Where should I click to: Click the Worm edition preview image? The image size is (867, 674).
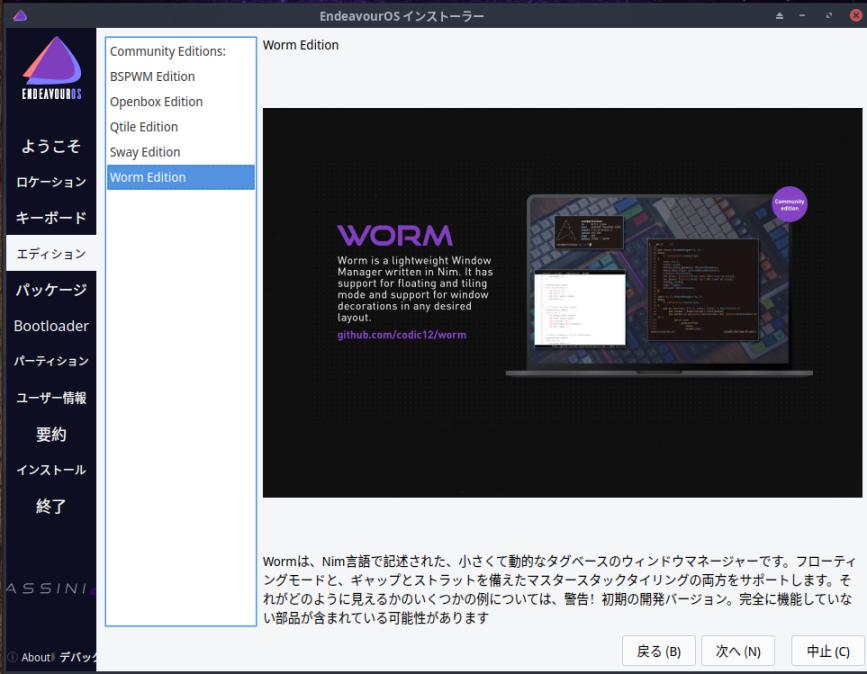(x=562, y=302)
